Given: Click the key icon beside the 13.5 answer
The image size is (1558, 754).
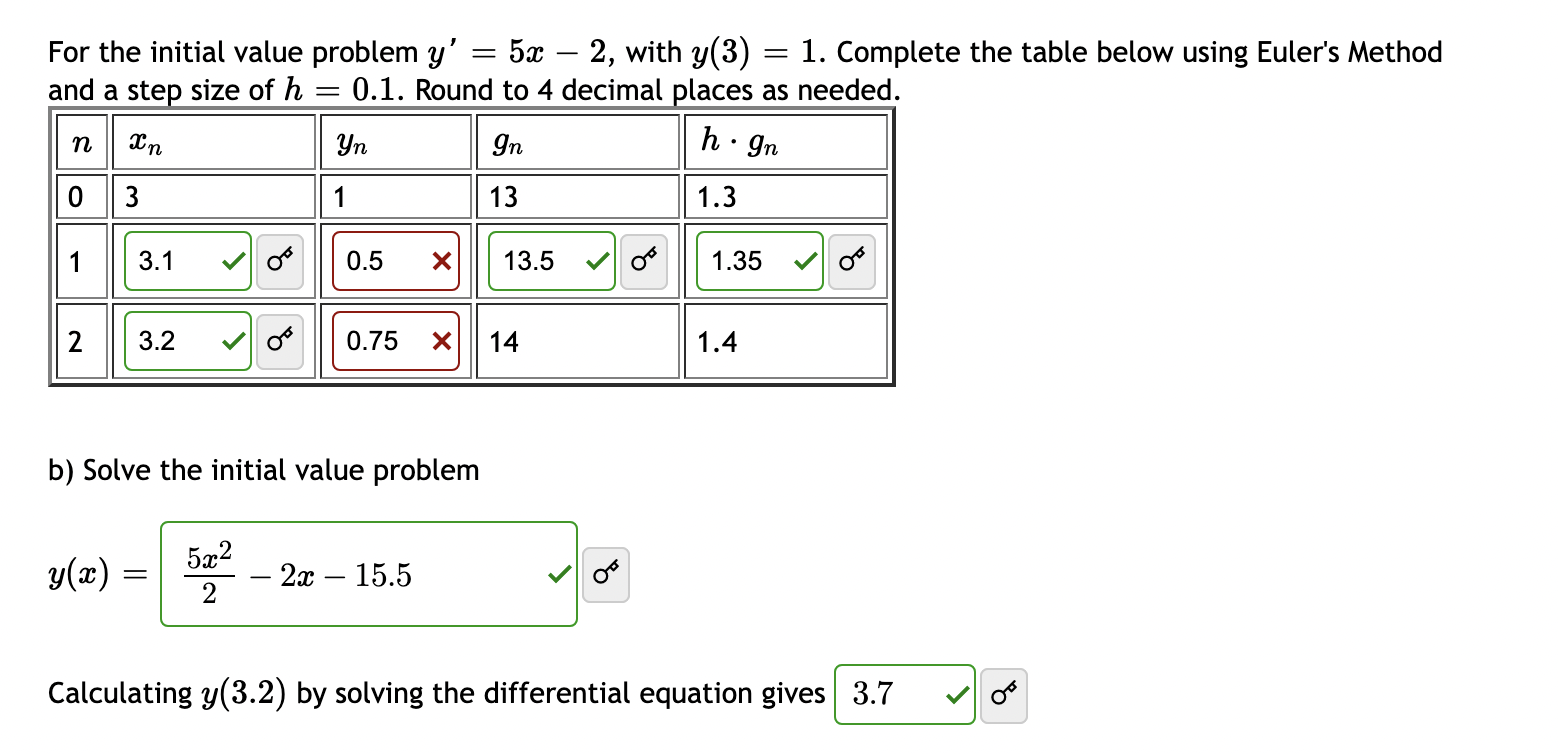Looking at the screenshot, I should pyautogui.click(x=643, y=260).
